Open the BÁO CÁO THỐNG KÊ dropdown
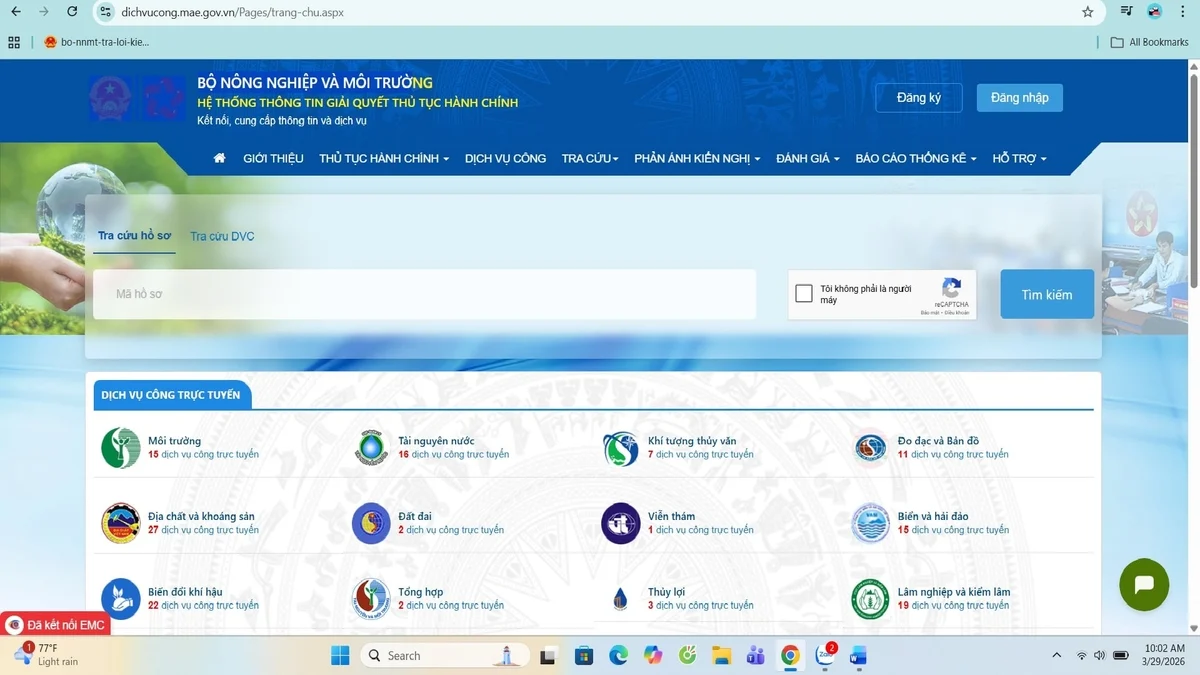The image size is (1200, 675). coord(915,158)
